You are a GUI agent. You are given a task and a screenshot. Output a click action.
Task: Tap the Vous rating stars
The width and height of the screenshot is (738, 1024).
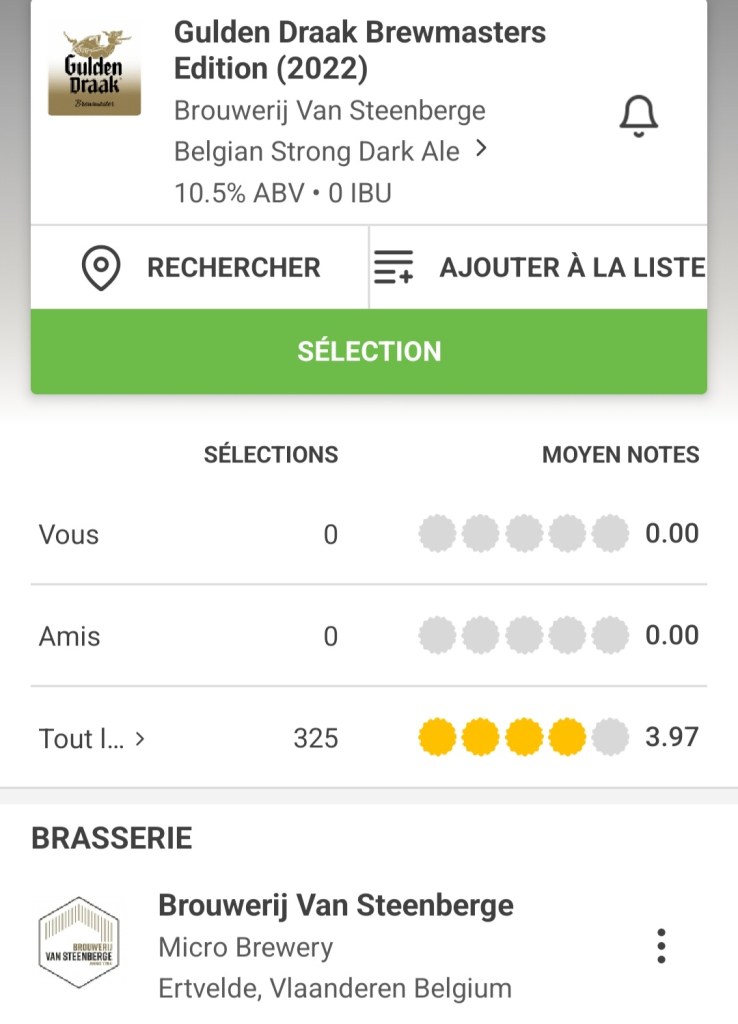(523, 534)
